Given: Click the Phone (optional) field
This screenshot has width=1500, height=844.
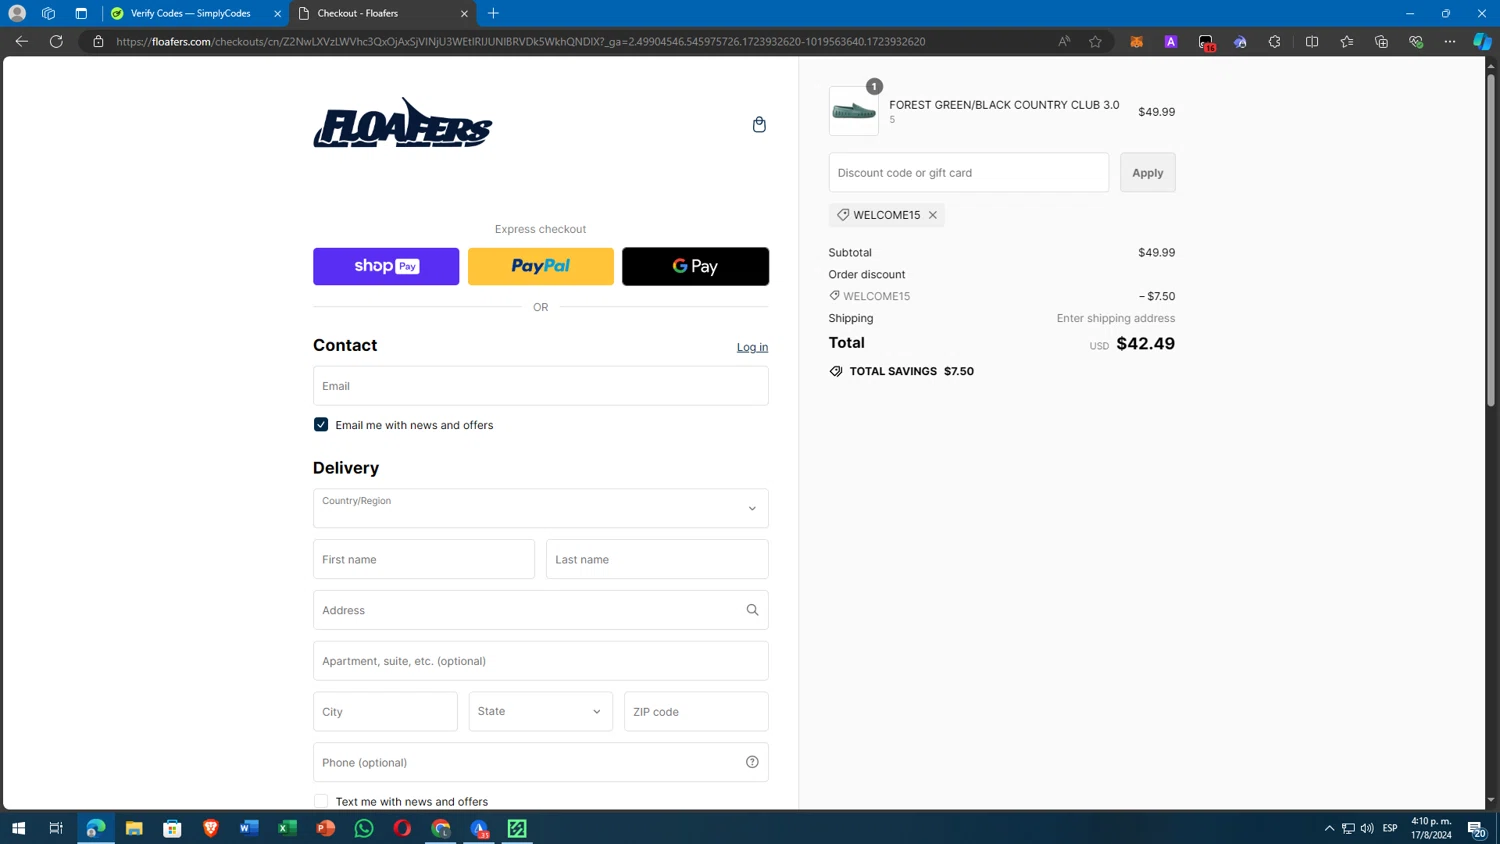Looking at the screenshot, I should point(540,762).
